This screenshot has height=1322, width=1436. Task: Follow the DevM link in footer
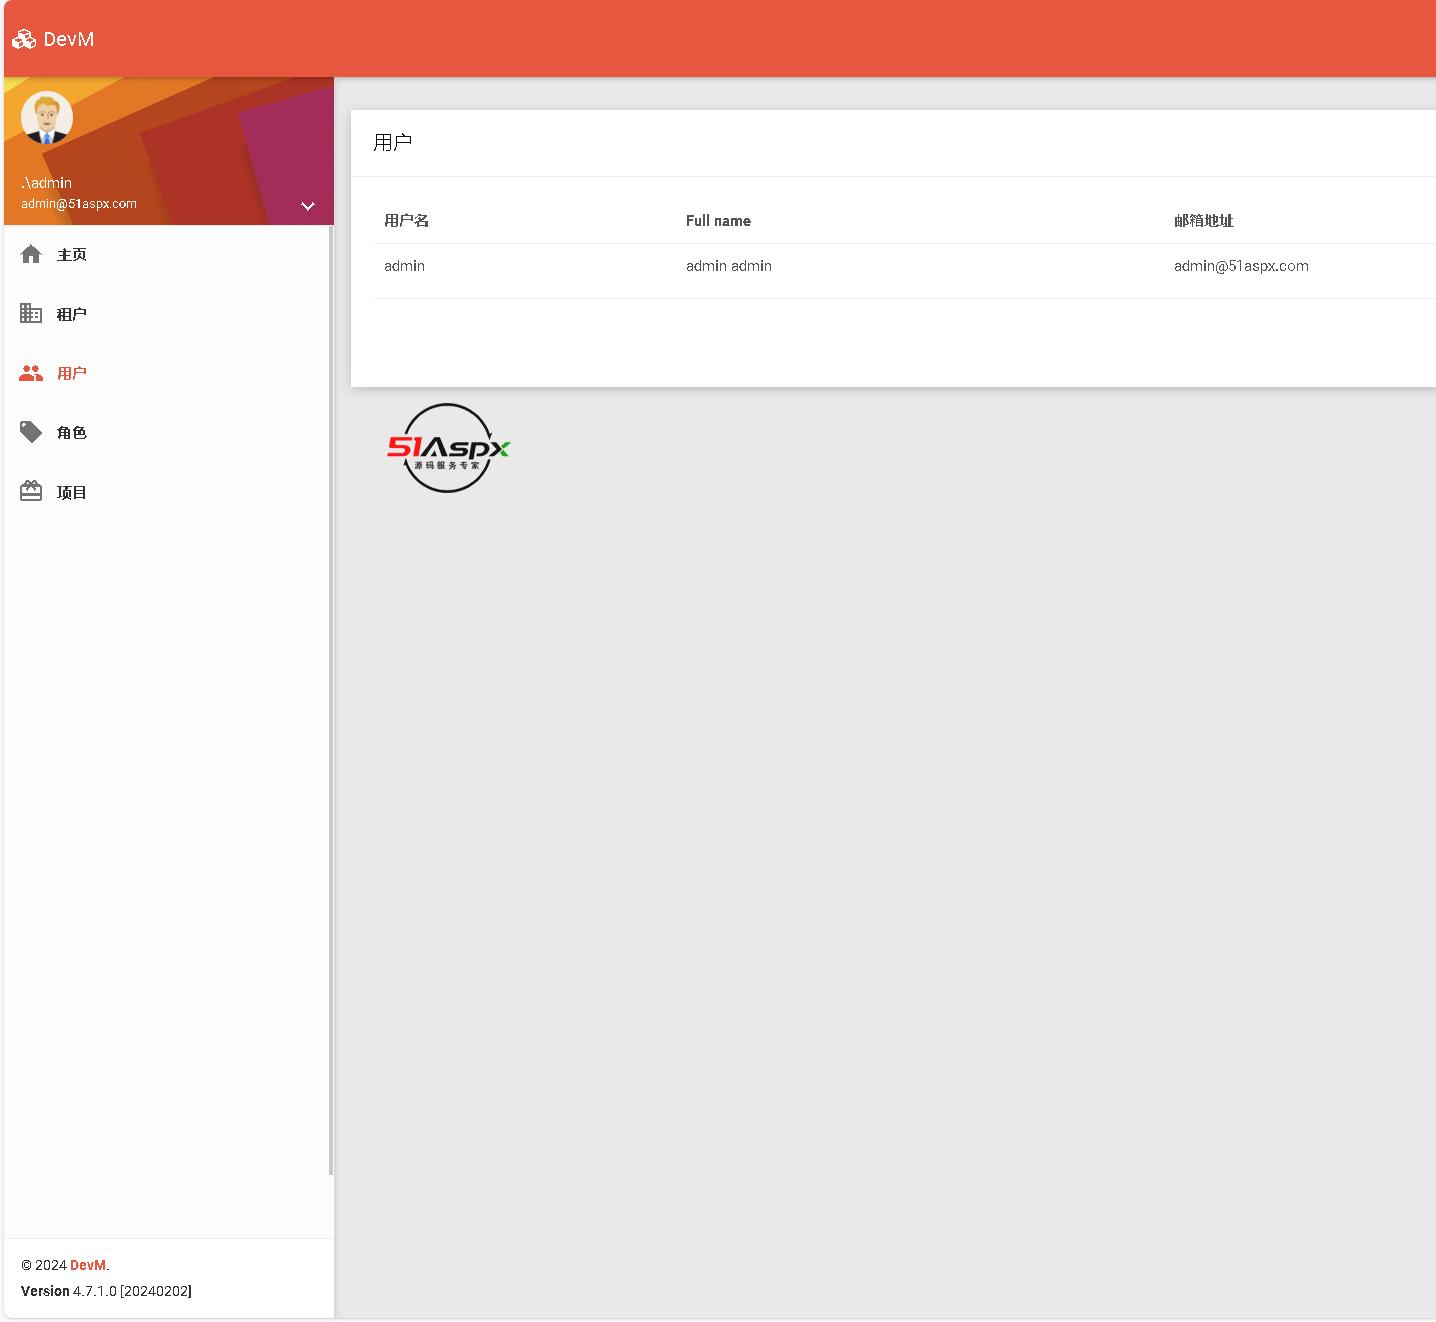coord(88,1265)
